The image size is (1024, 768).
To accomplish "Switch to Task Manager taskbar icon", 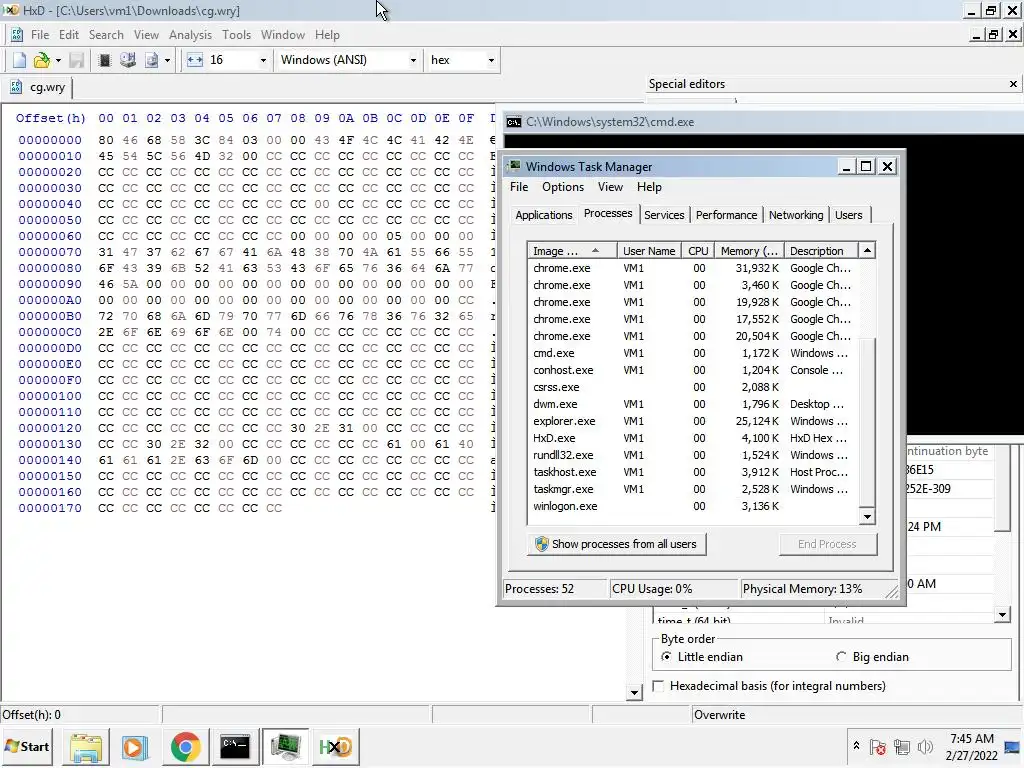I will [x=285, y=746].
